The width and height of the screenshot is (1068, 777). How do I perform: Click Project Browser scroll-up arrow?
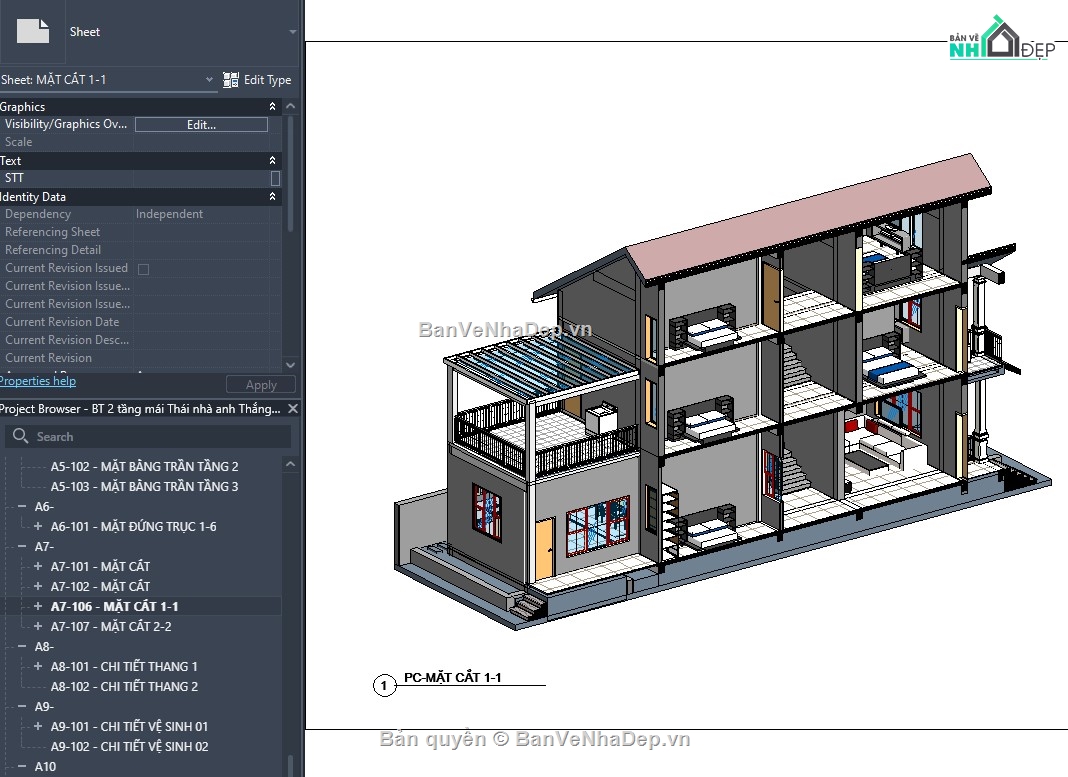[x=291, y=464]
